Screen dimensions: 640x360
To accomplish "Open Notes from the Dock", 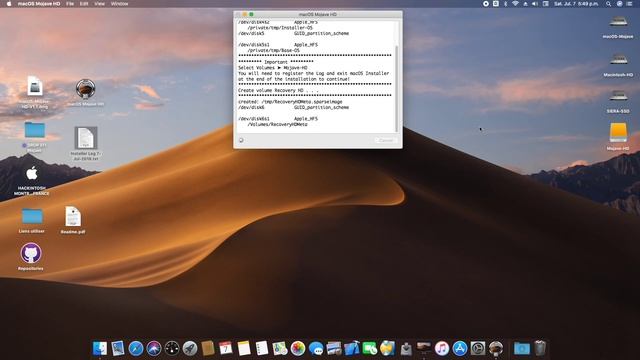I will point(244,348).
